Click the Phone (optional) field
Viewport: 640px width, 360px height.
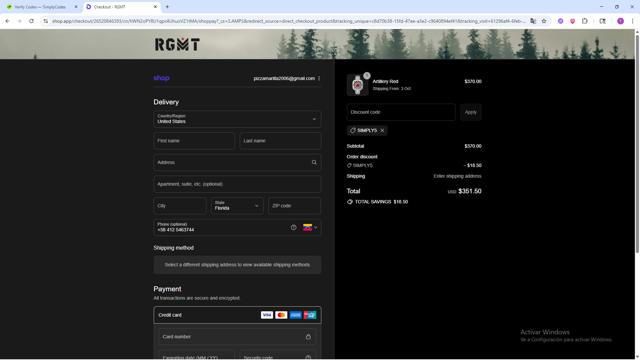(237, 227)
